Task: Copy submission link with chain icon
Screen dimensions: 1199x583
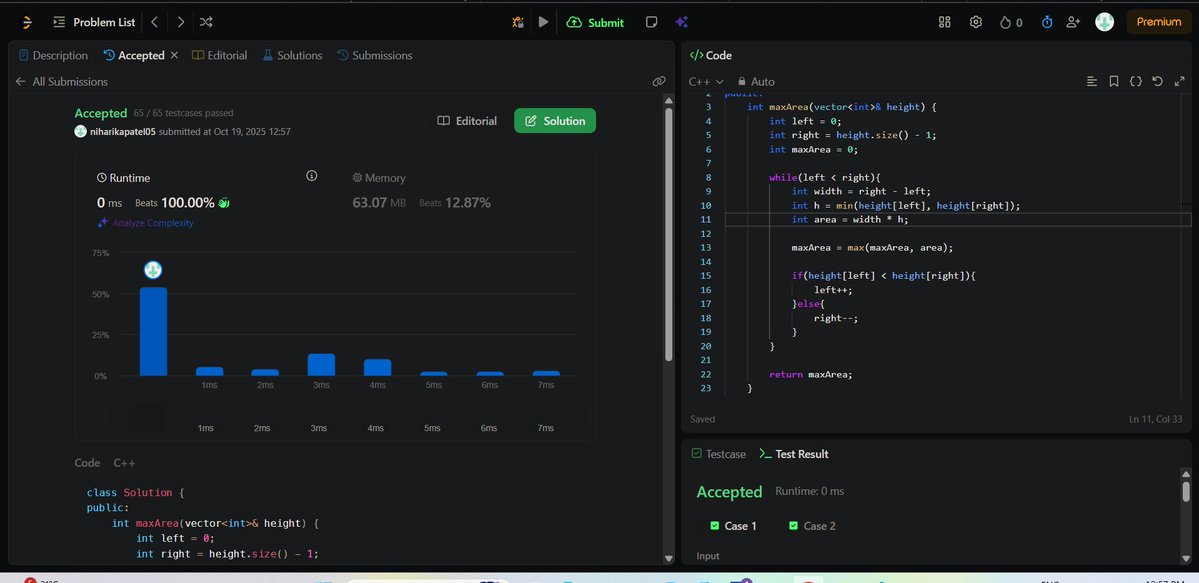Action: click(658, 81)
